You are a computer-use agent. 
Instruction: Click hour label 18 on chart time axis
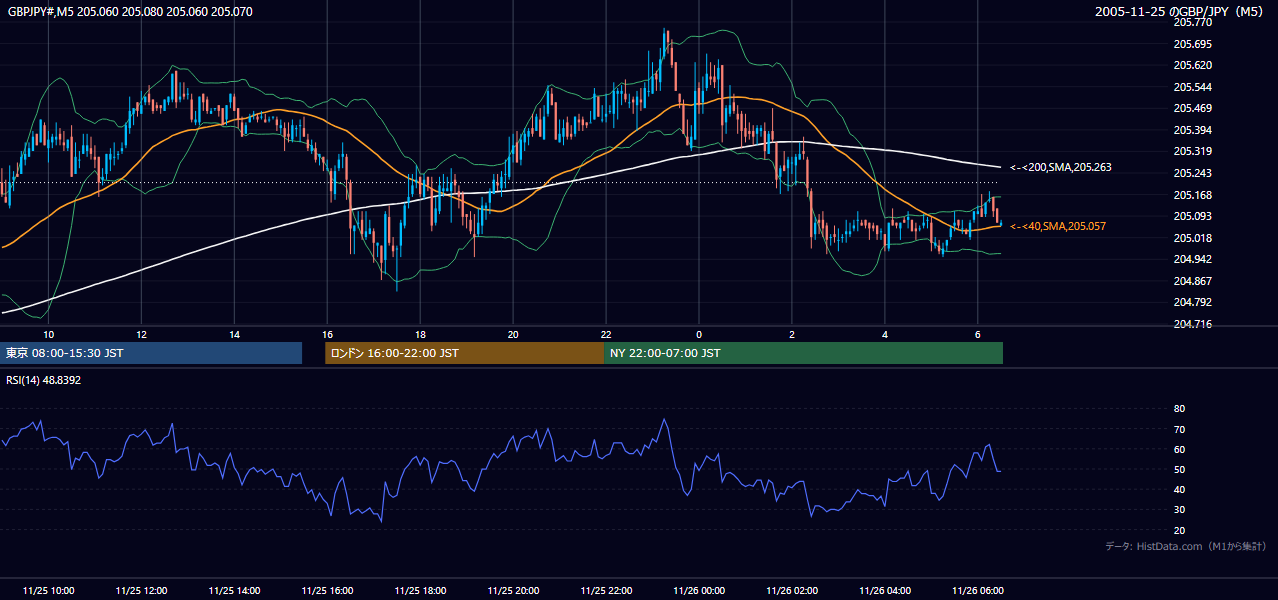[420, 334]
